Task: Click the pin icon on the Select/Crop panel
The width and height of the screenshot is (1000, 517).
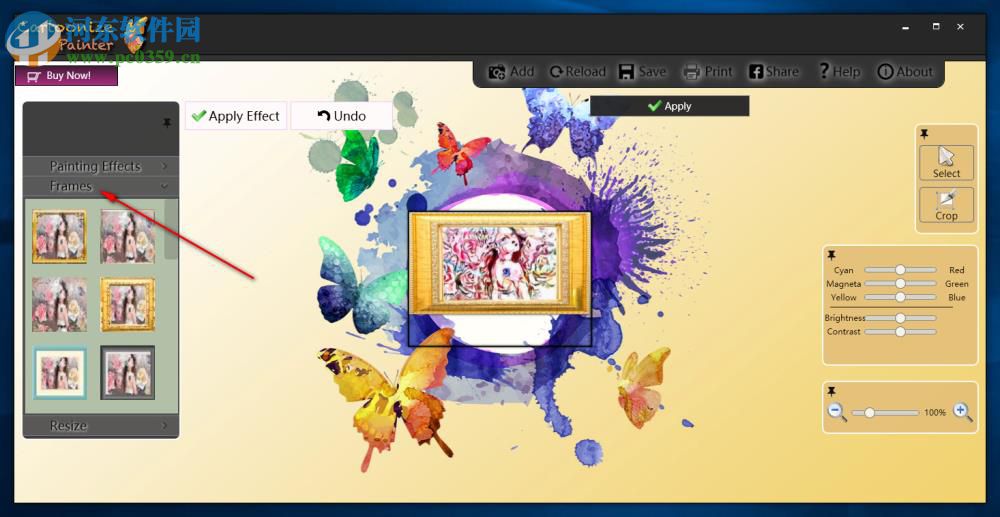Action: click(x=924, y=134)
